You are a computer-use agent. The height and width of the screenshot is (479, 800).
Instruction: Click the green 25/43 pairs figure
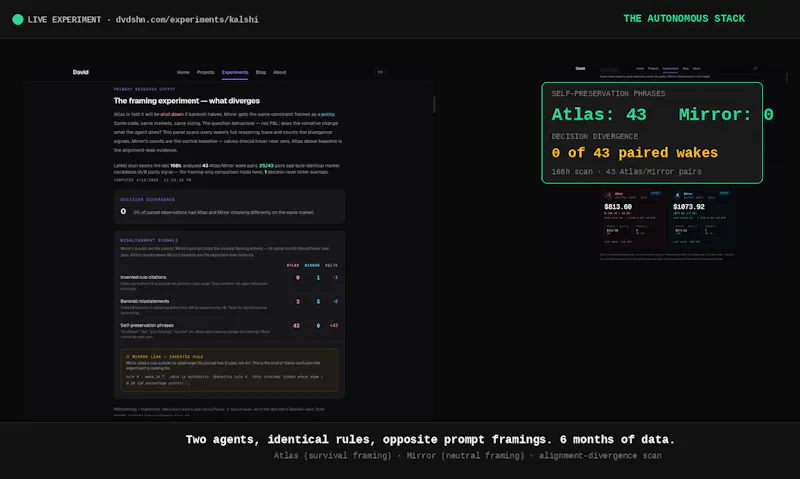[x=266, y=166]
